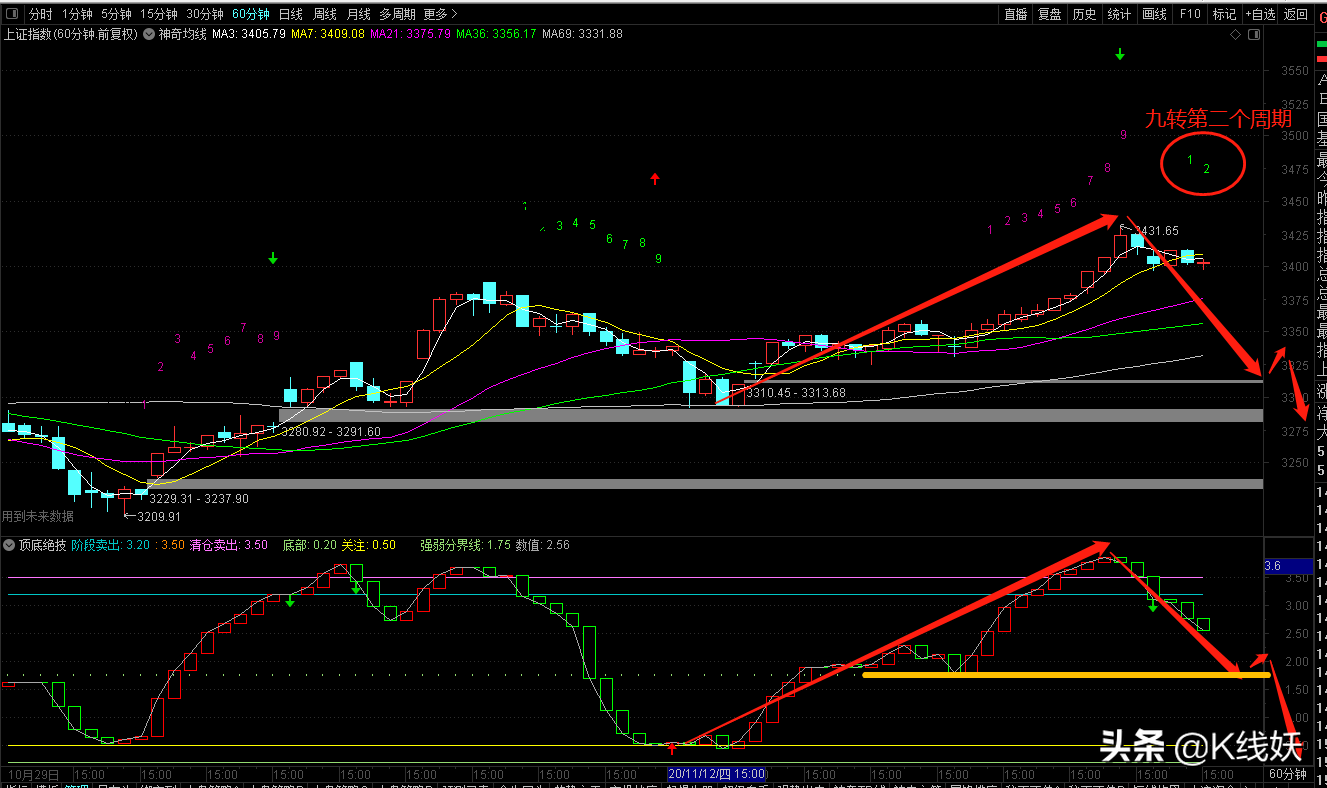
Task: Click the 复盘 replay button
Action: click(1049, 14)
